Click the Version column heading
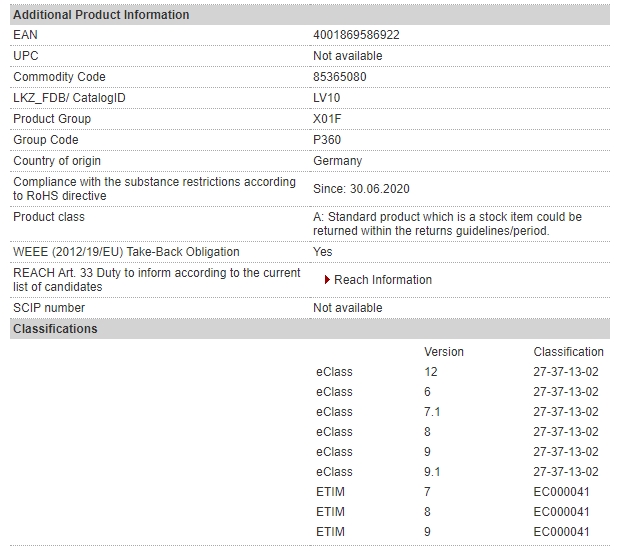Screen dimensions: 619x553 click(x=444, y=352)
